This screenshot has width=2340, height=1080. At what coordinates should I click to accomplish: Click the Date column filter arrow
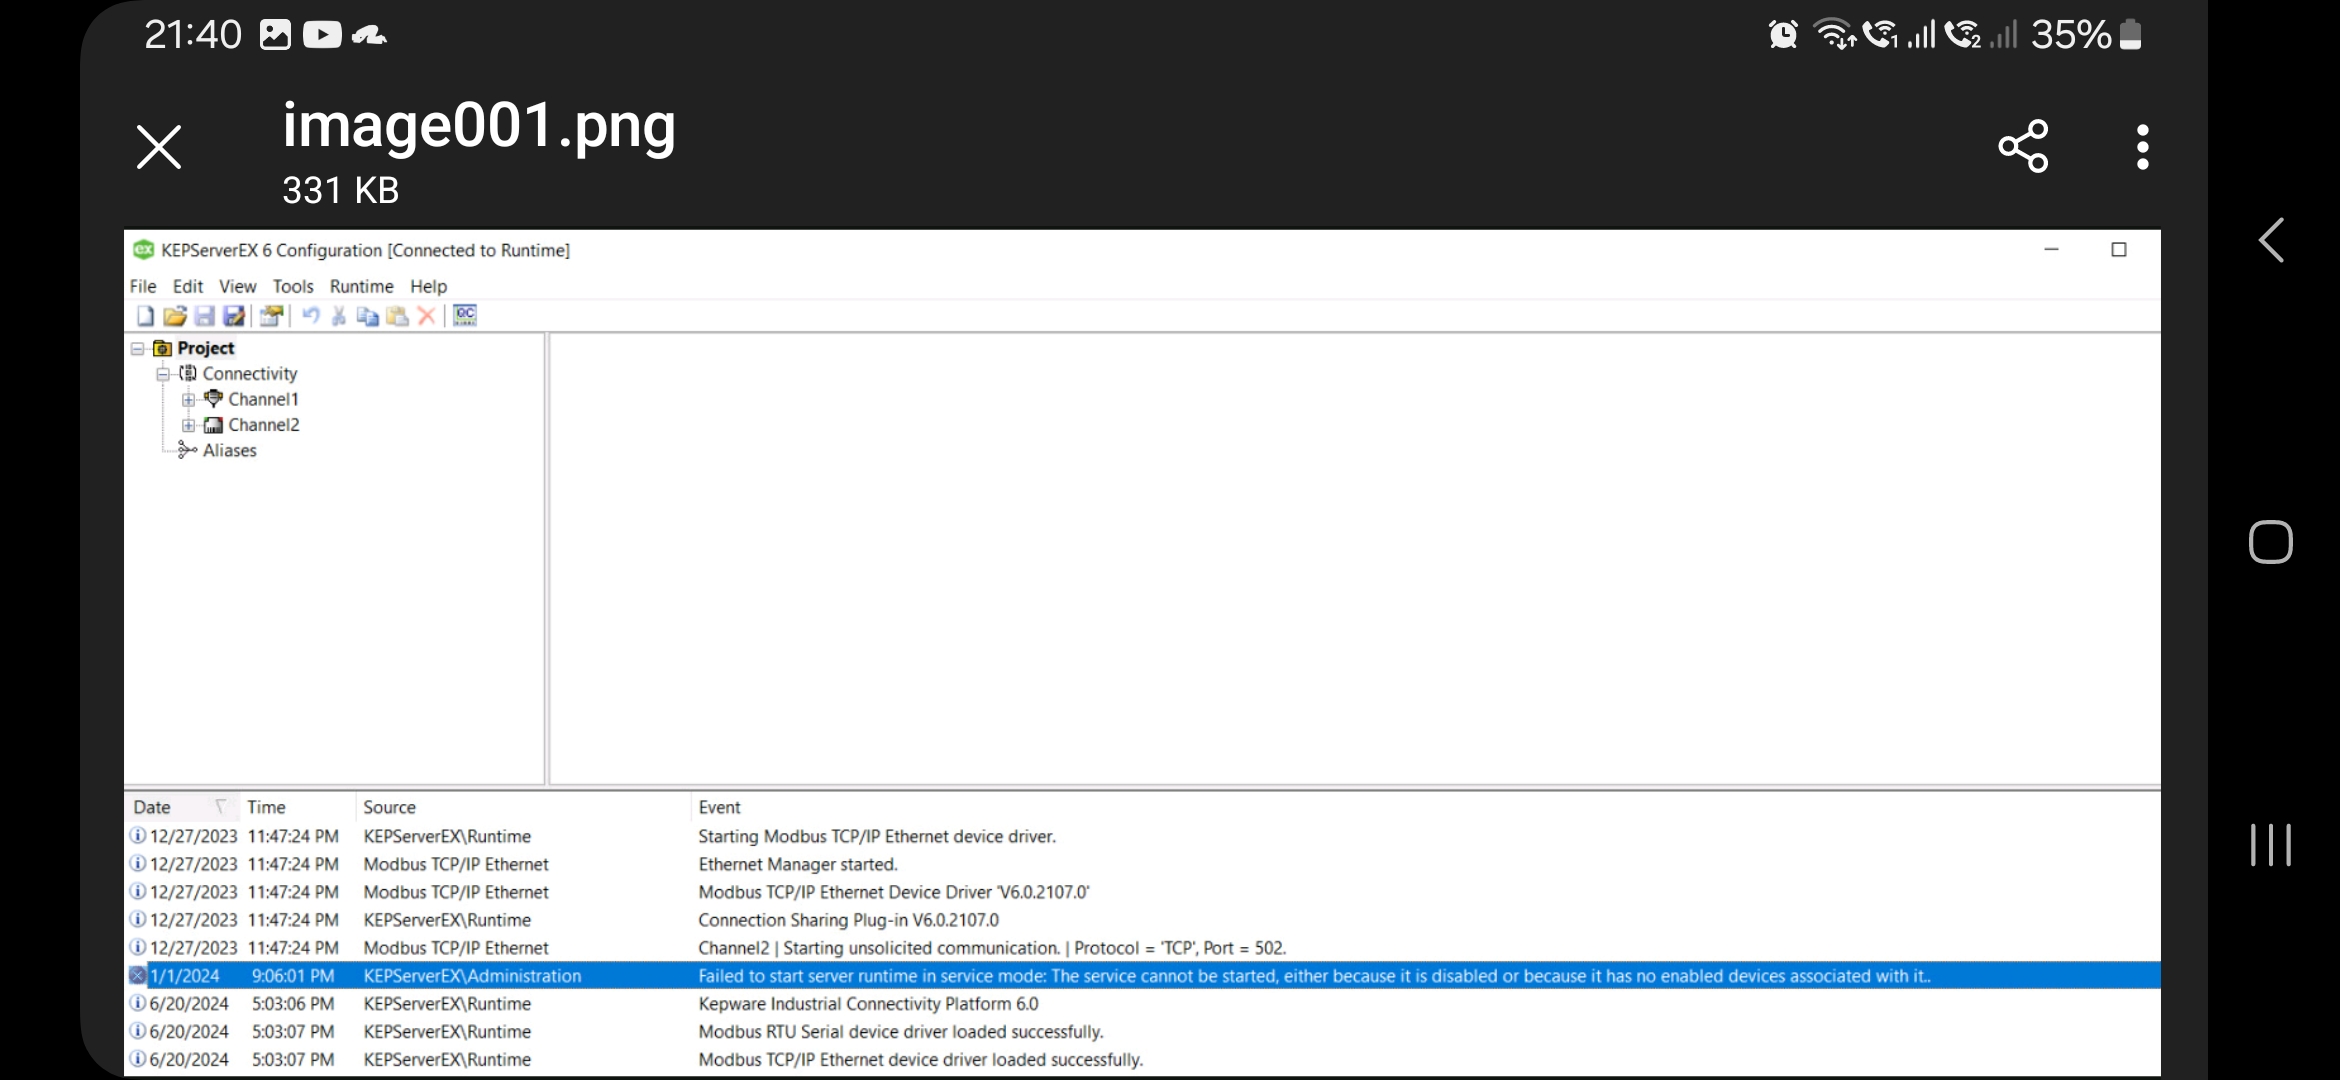(220, 806)
